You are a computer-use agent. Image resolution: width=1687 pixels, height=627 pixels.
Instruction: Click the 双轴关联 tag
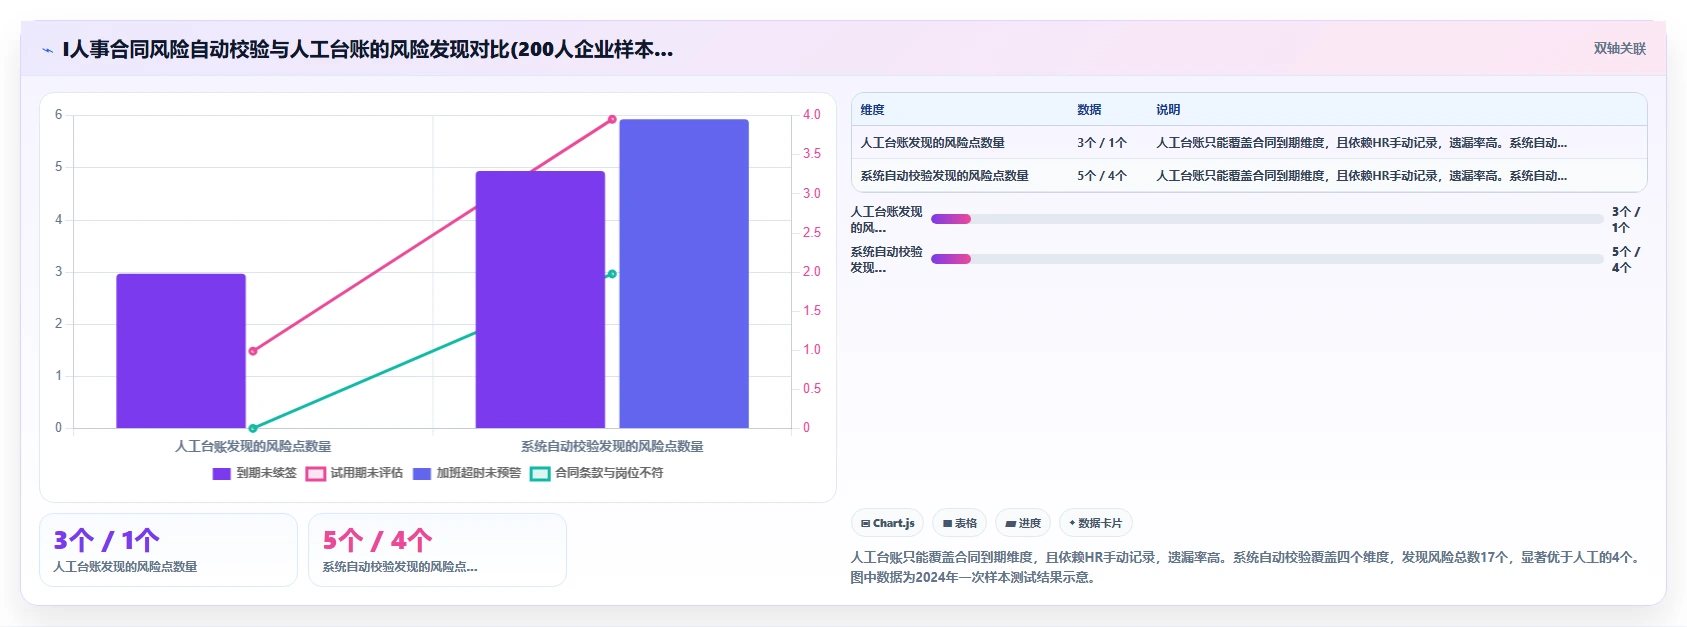(x=1619, y=49)
